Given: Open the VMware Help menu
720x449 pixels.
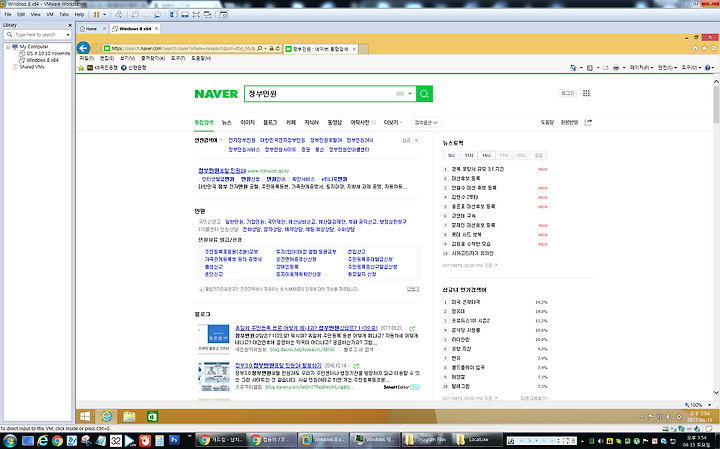Looking at the screenshot, I should click(79, 15).
